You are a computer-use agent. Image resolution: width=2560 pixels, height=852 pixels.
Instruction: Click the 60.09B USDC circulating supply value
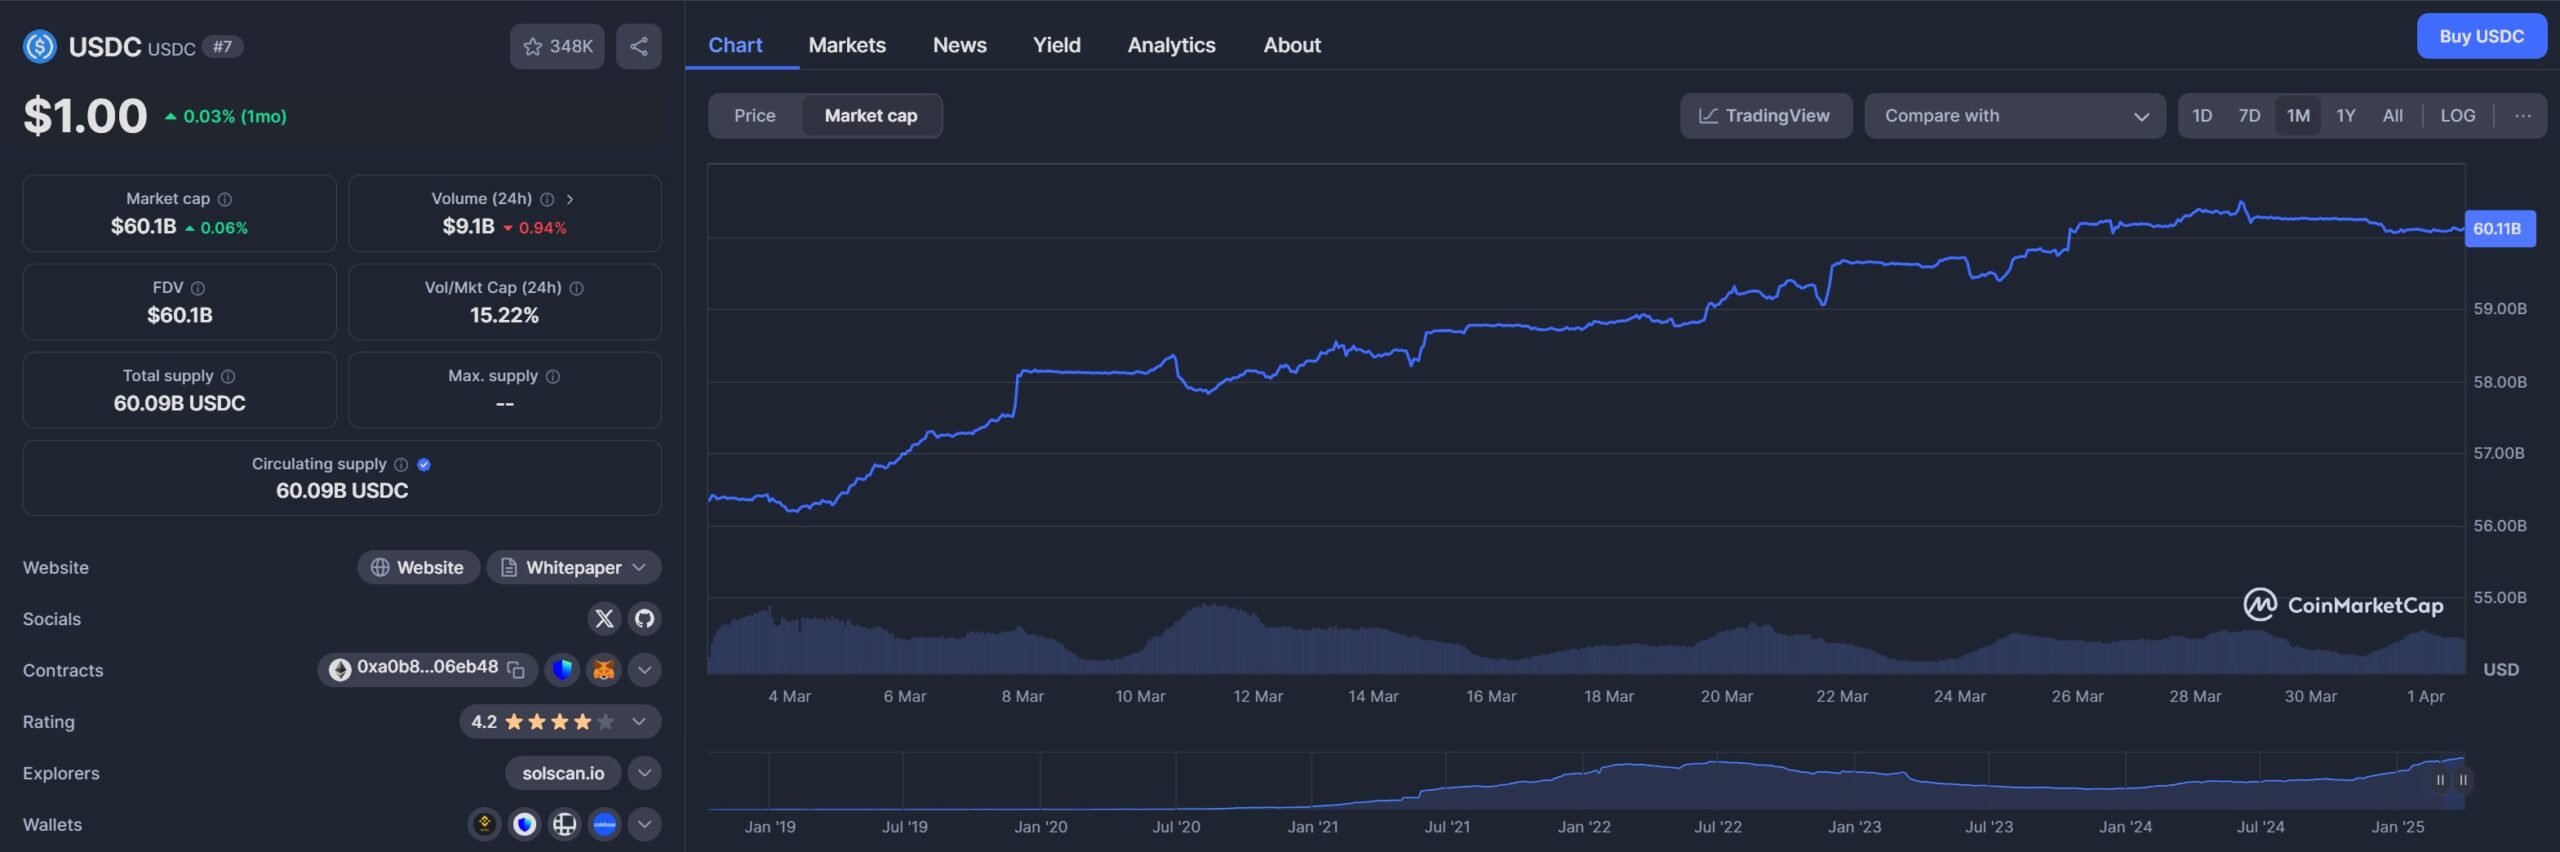coord(342,491)
